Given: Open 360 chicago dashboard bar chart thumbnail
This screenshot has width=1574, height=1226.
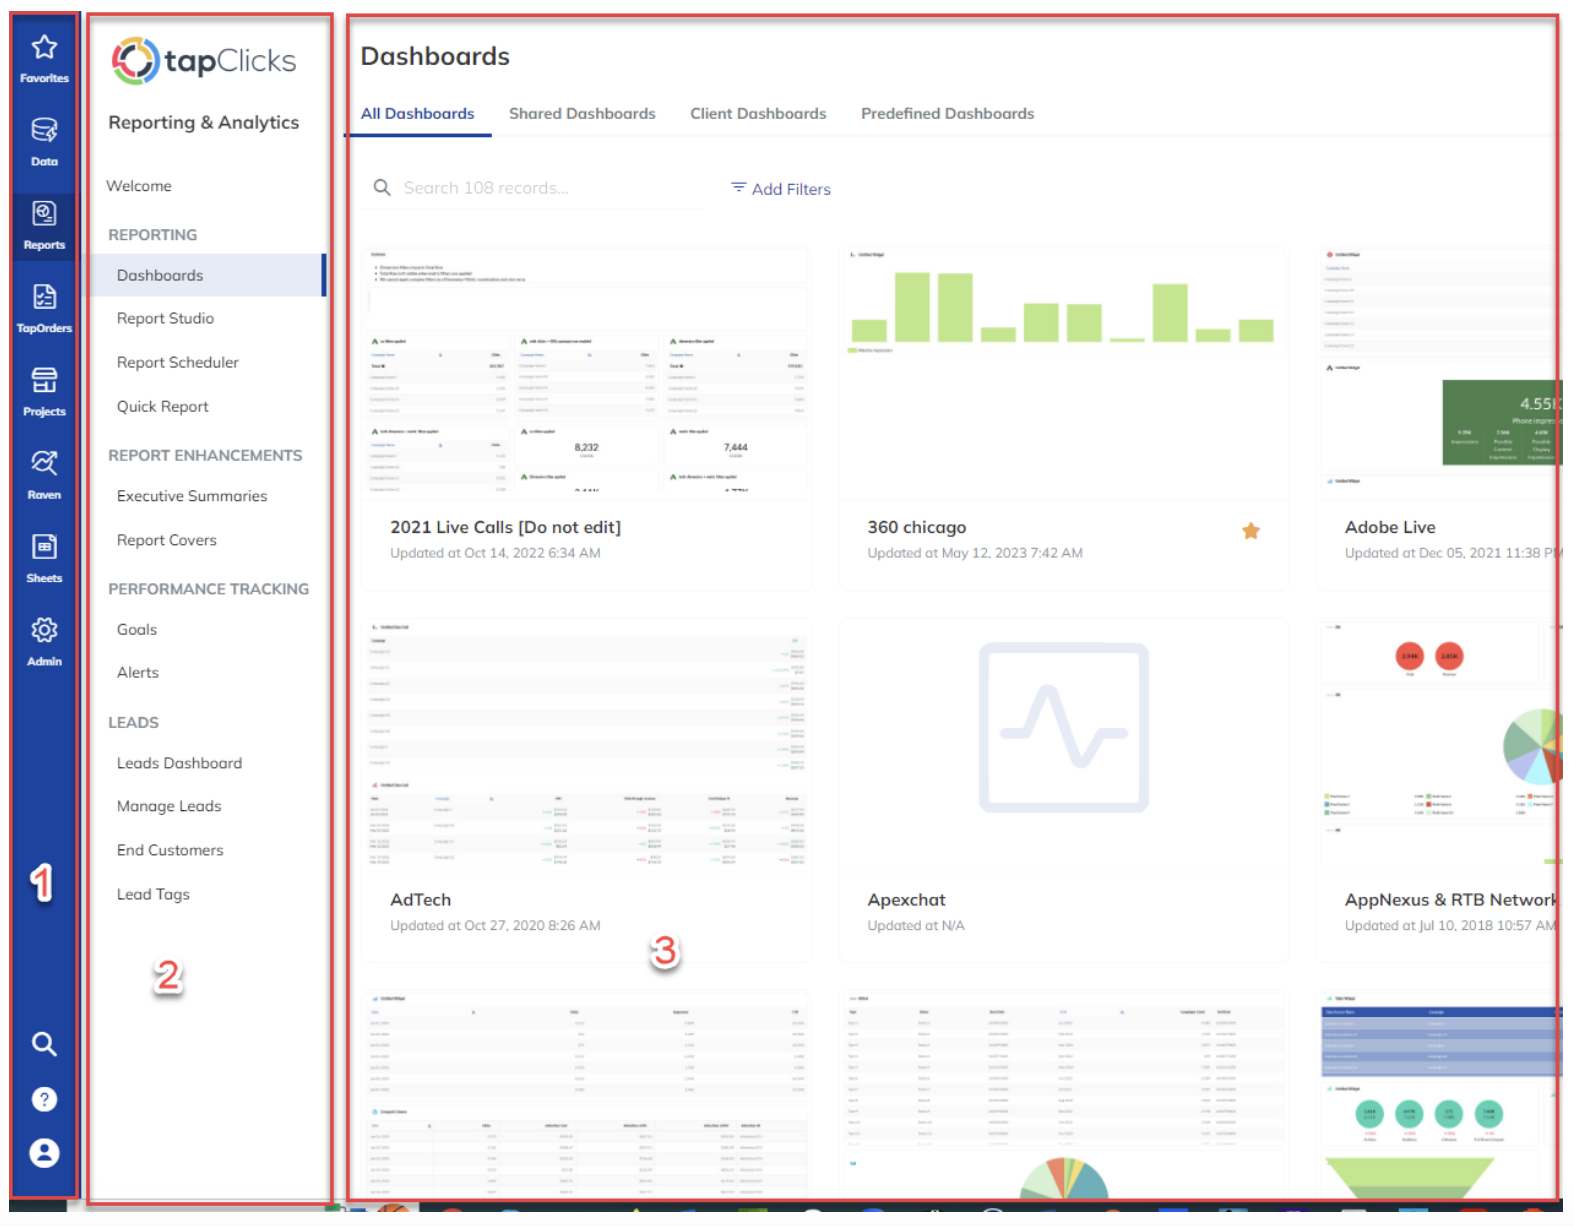Looking at the screenshot, I should [1063, 371].
